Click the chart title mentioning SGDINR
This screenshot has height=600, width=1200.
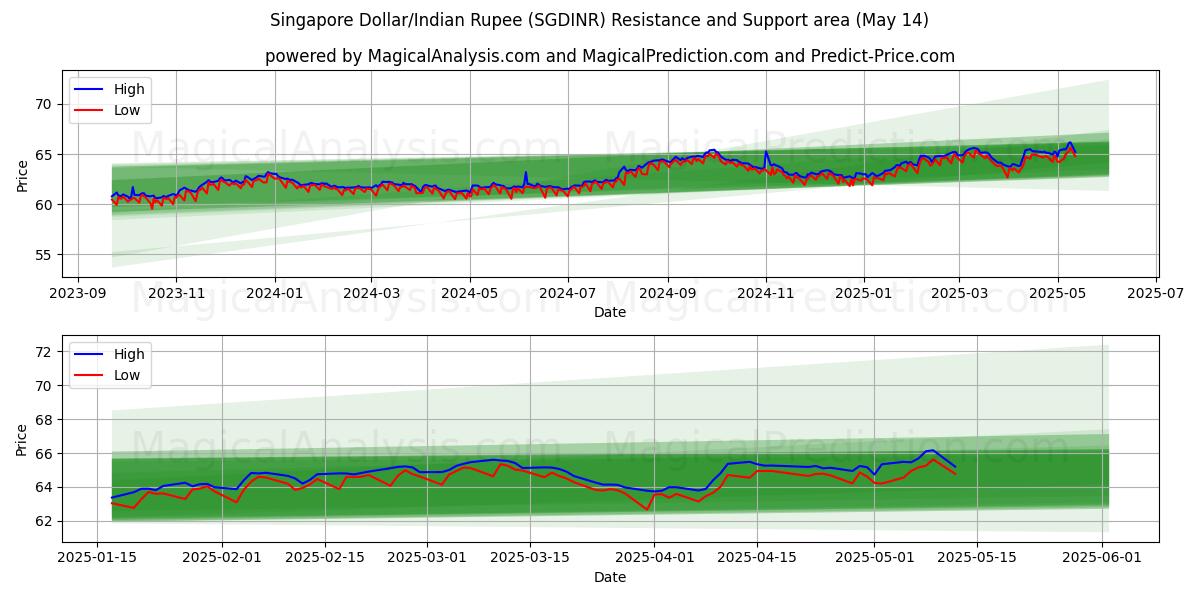tap(599, 20)
